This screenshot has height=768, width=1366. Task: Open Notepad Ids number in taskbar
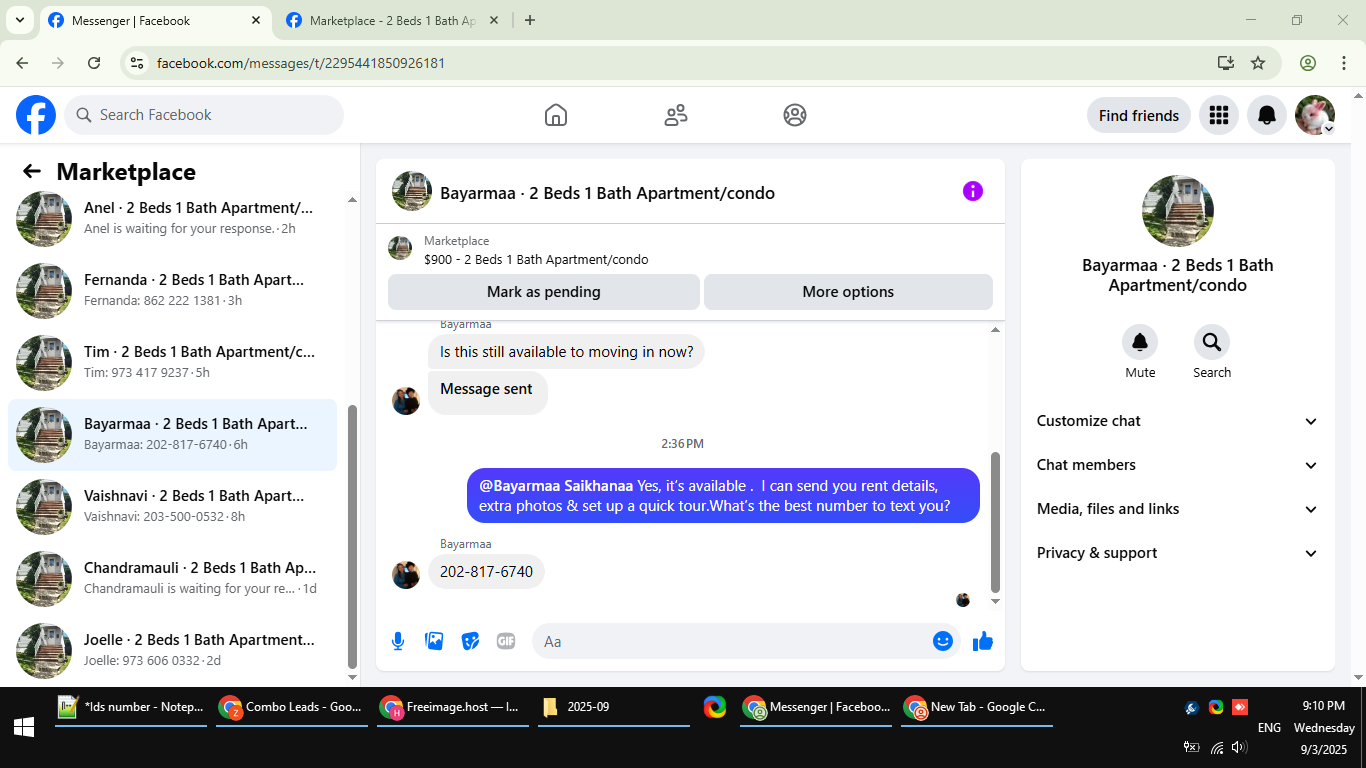click(131, 707)
